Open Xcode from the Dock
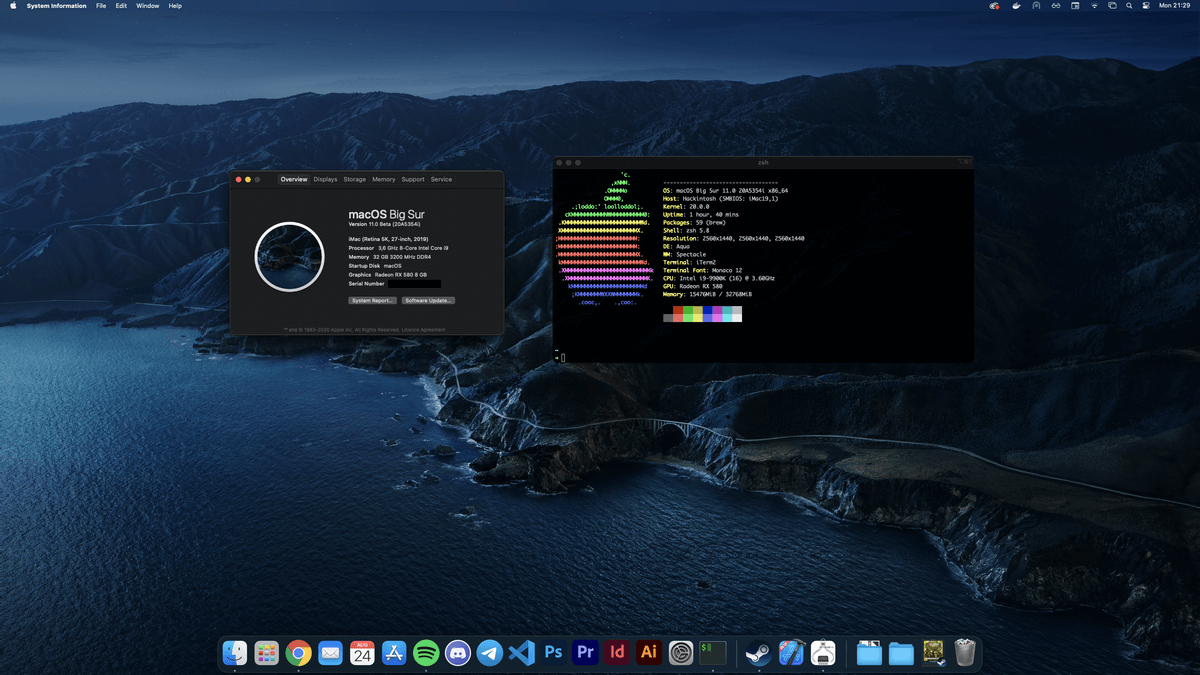1200x675 pixels. [792, 654]
